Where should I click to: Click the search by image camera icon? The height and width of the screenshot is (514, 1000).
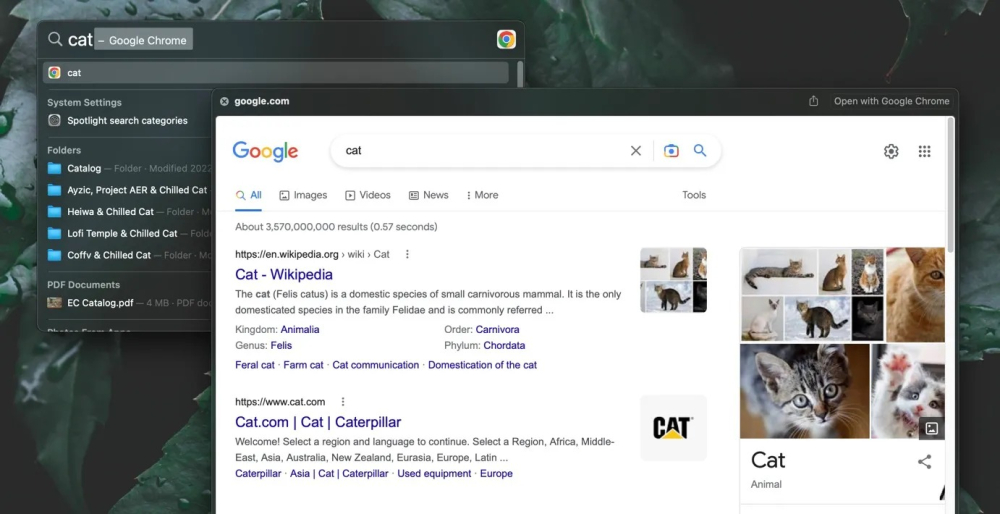click(x=671, y=151)
